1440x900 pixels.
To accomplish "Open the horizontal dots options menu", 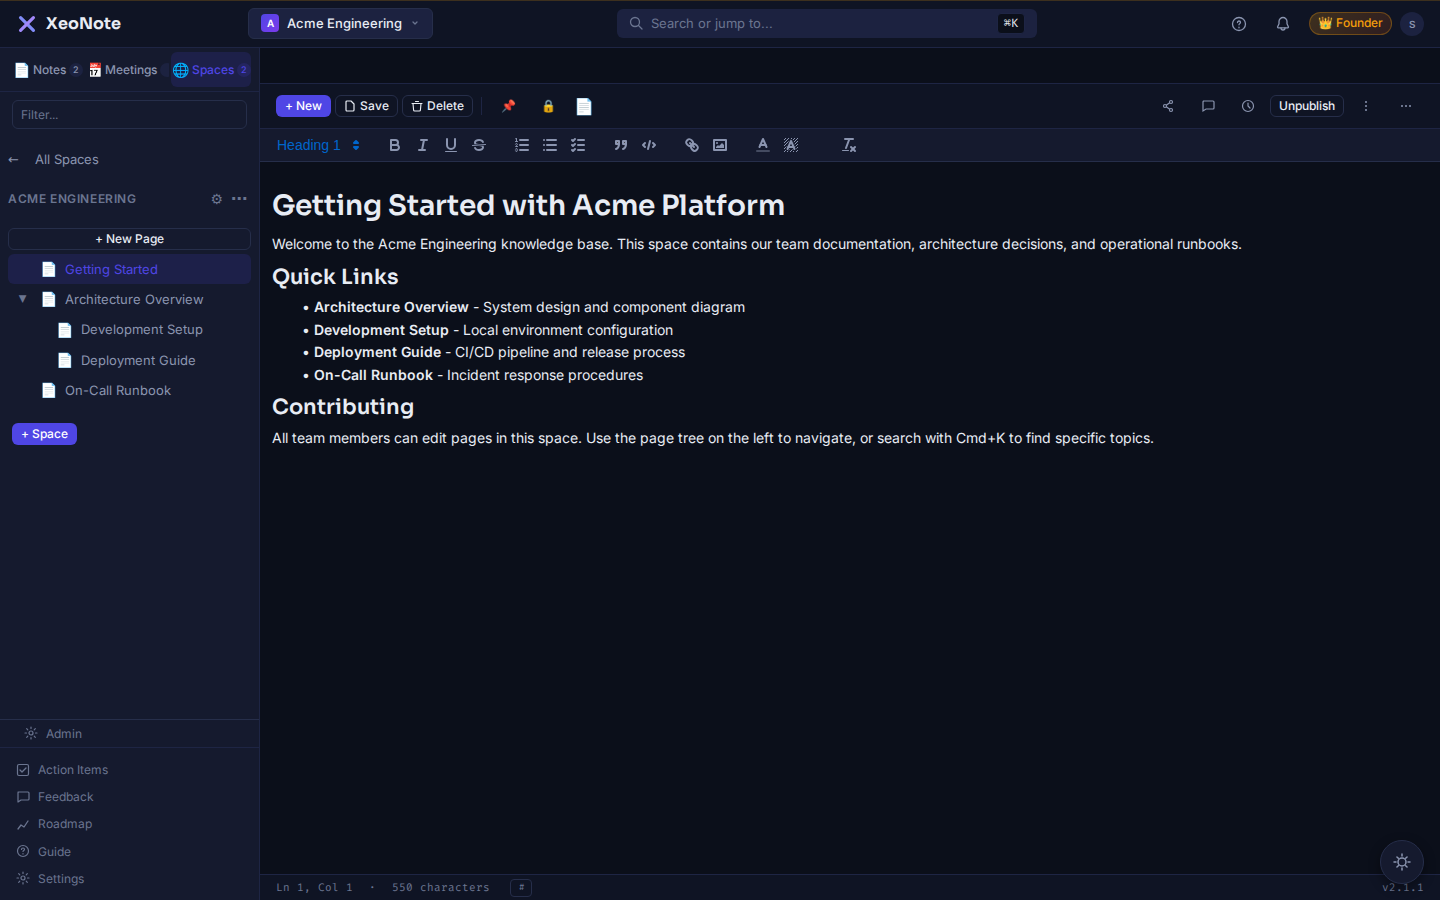I will (x=1406, y=106).
